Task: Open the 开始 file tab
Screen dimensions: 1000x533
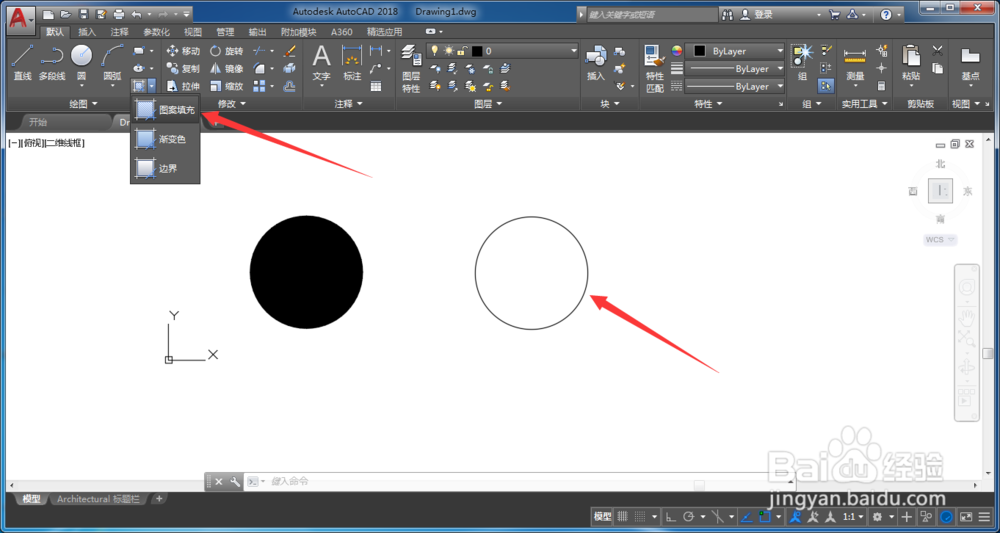Action: click(x=38, y=122)
